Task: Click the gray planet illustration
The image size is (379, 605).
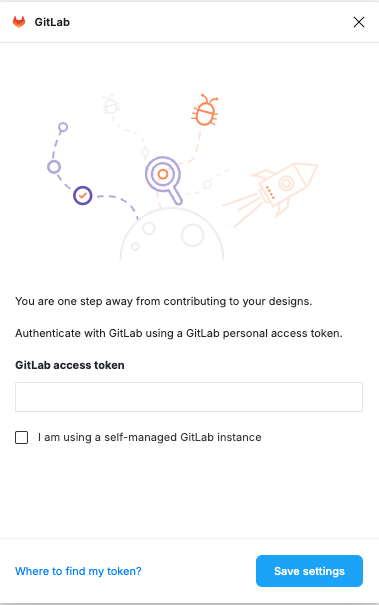Action: tap(172, 234)
